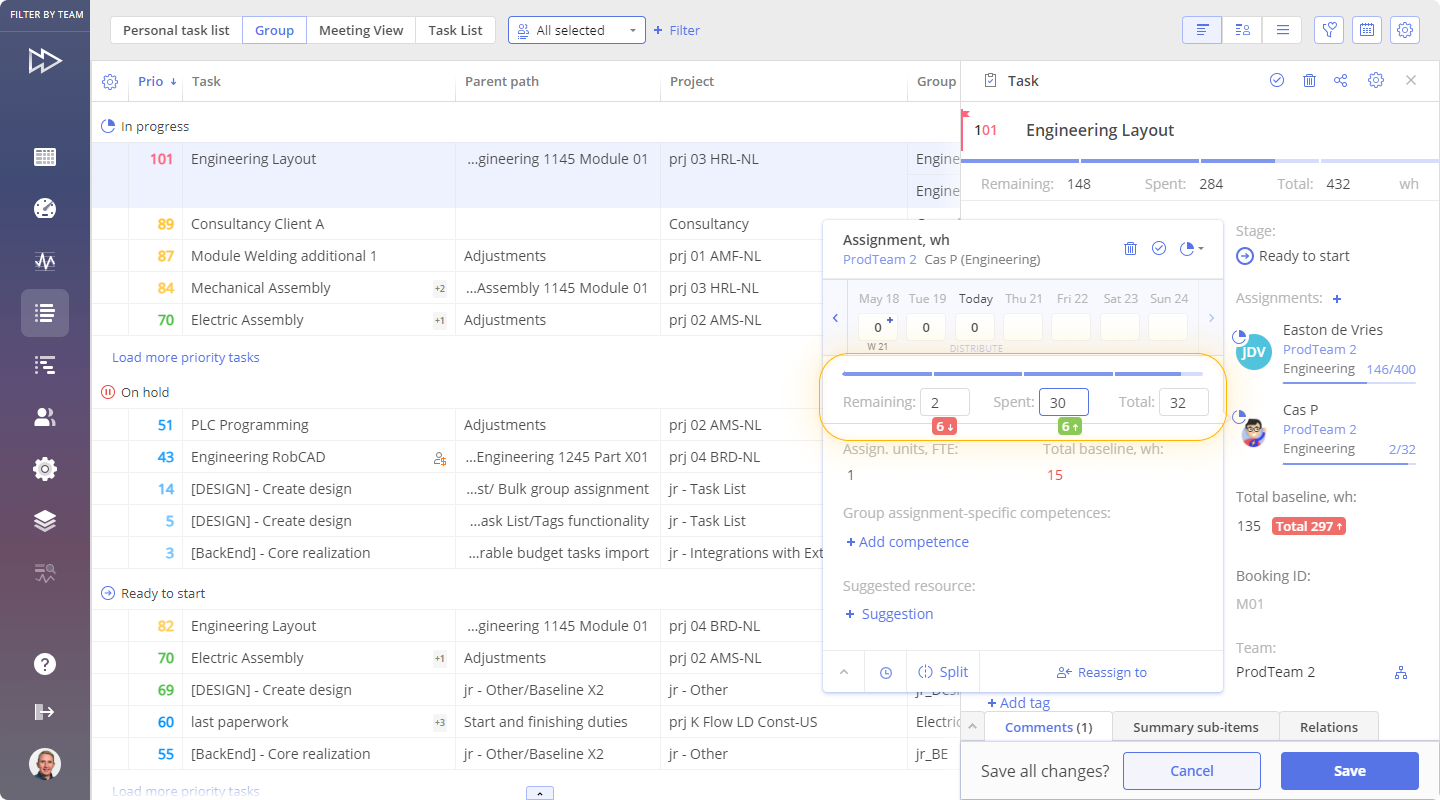Collapse the Ready to start group
The image size is (1440, 800).
109,593
